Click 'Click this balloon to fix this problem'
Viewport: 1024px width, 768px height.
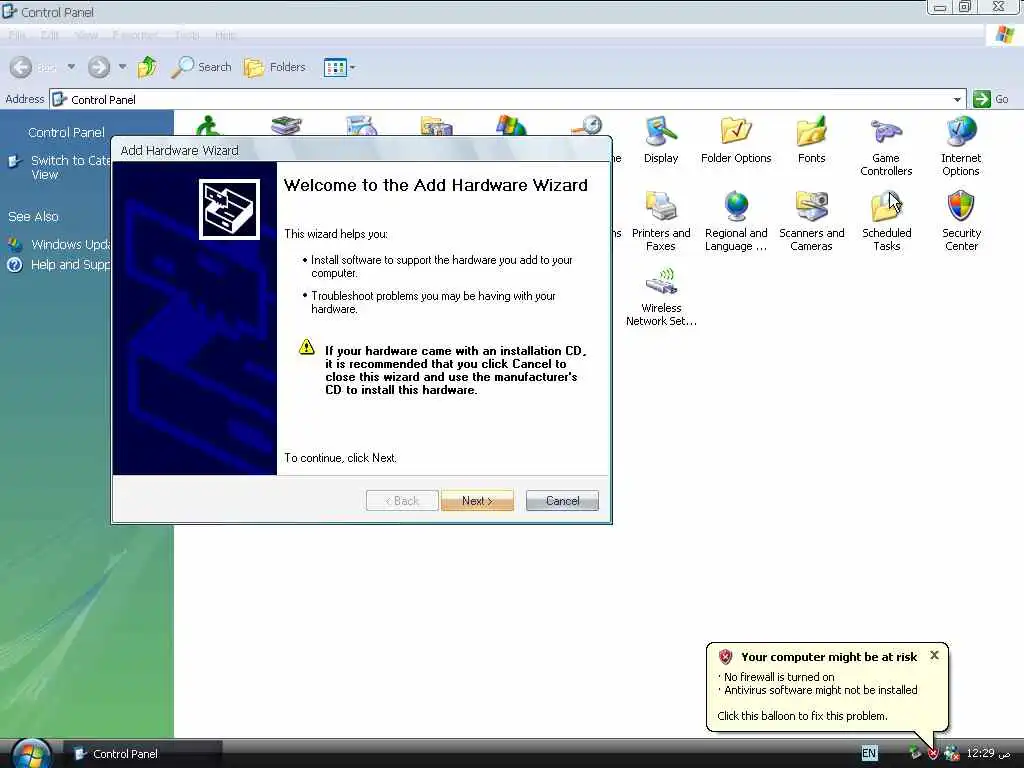[x=802, y=716]
